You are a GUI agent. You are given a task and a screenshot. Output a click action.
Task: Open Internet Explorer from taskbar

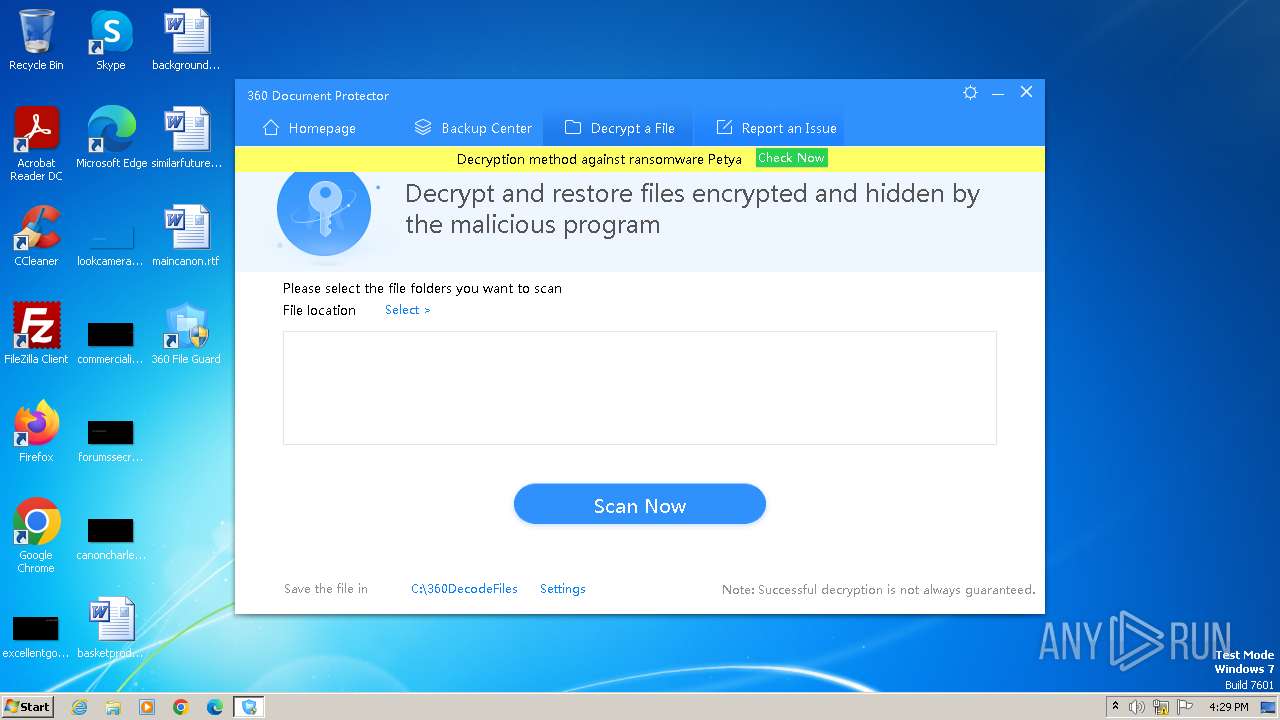pos(79,707)
